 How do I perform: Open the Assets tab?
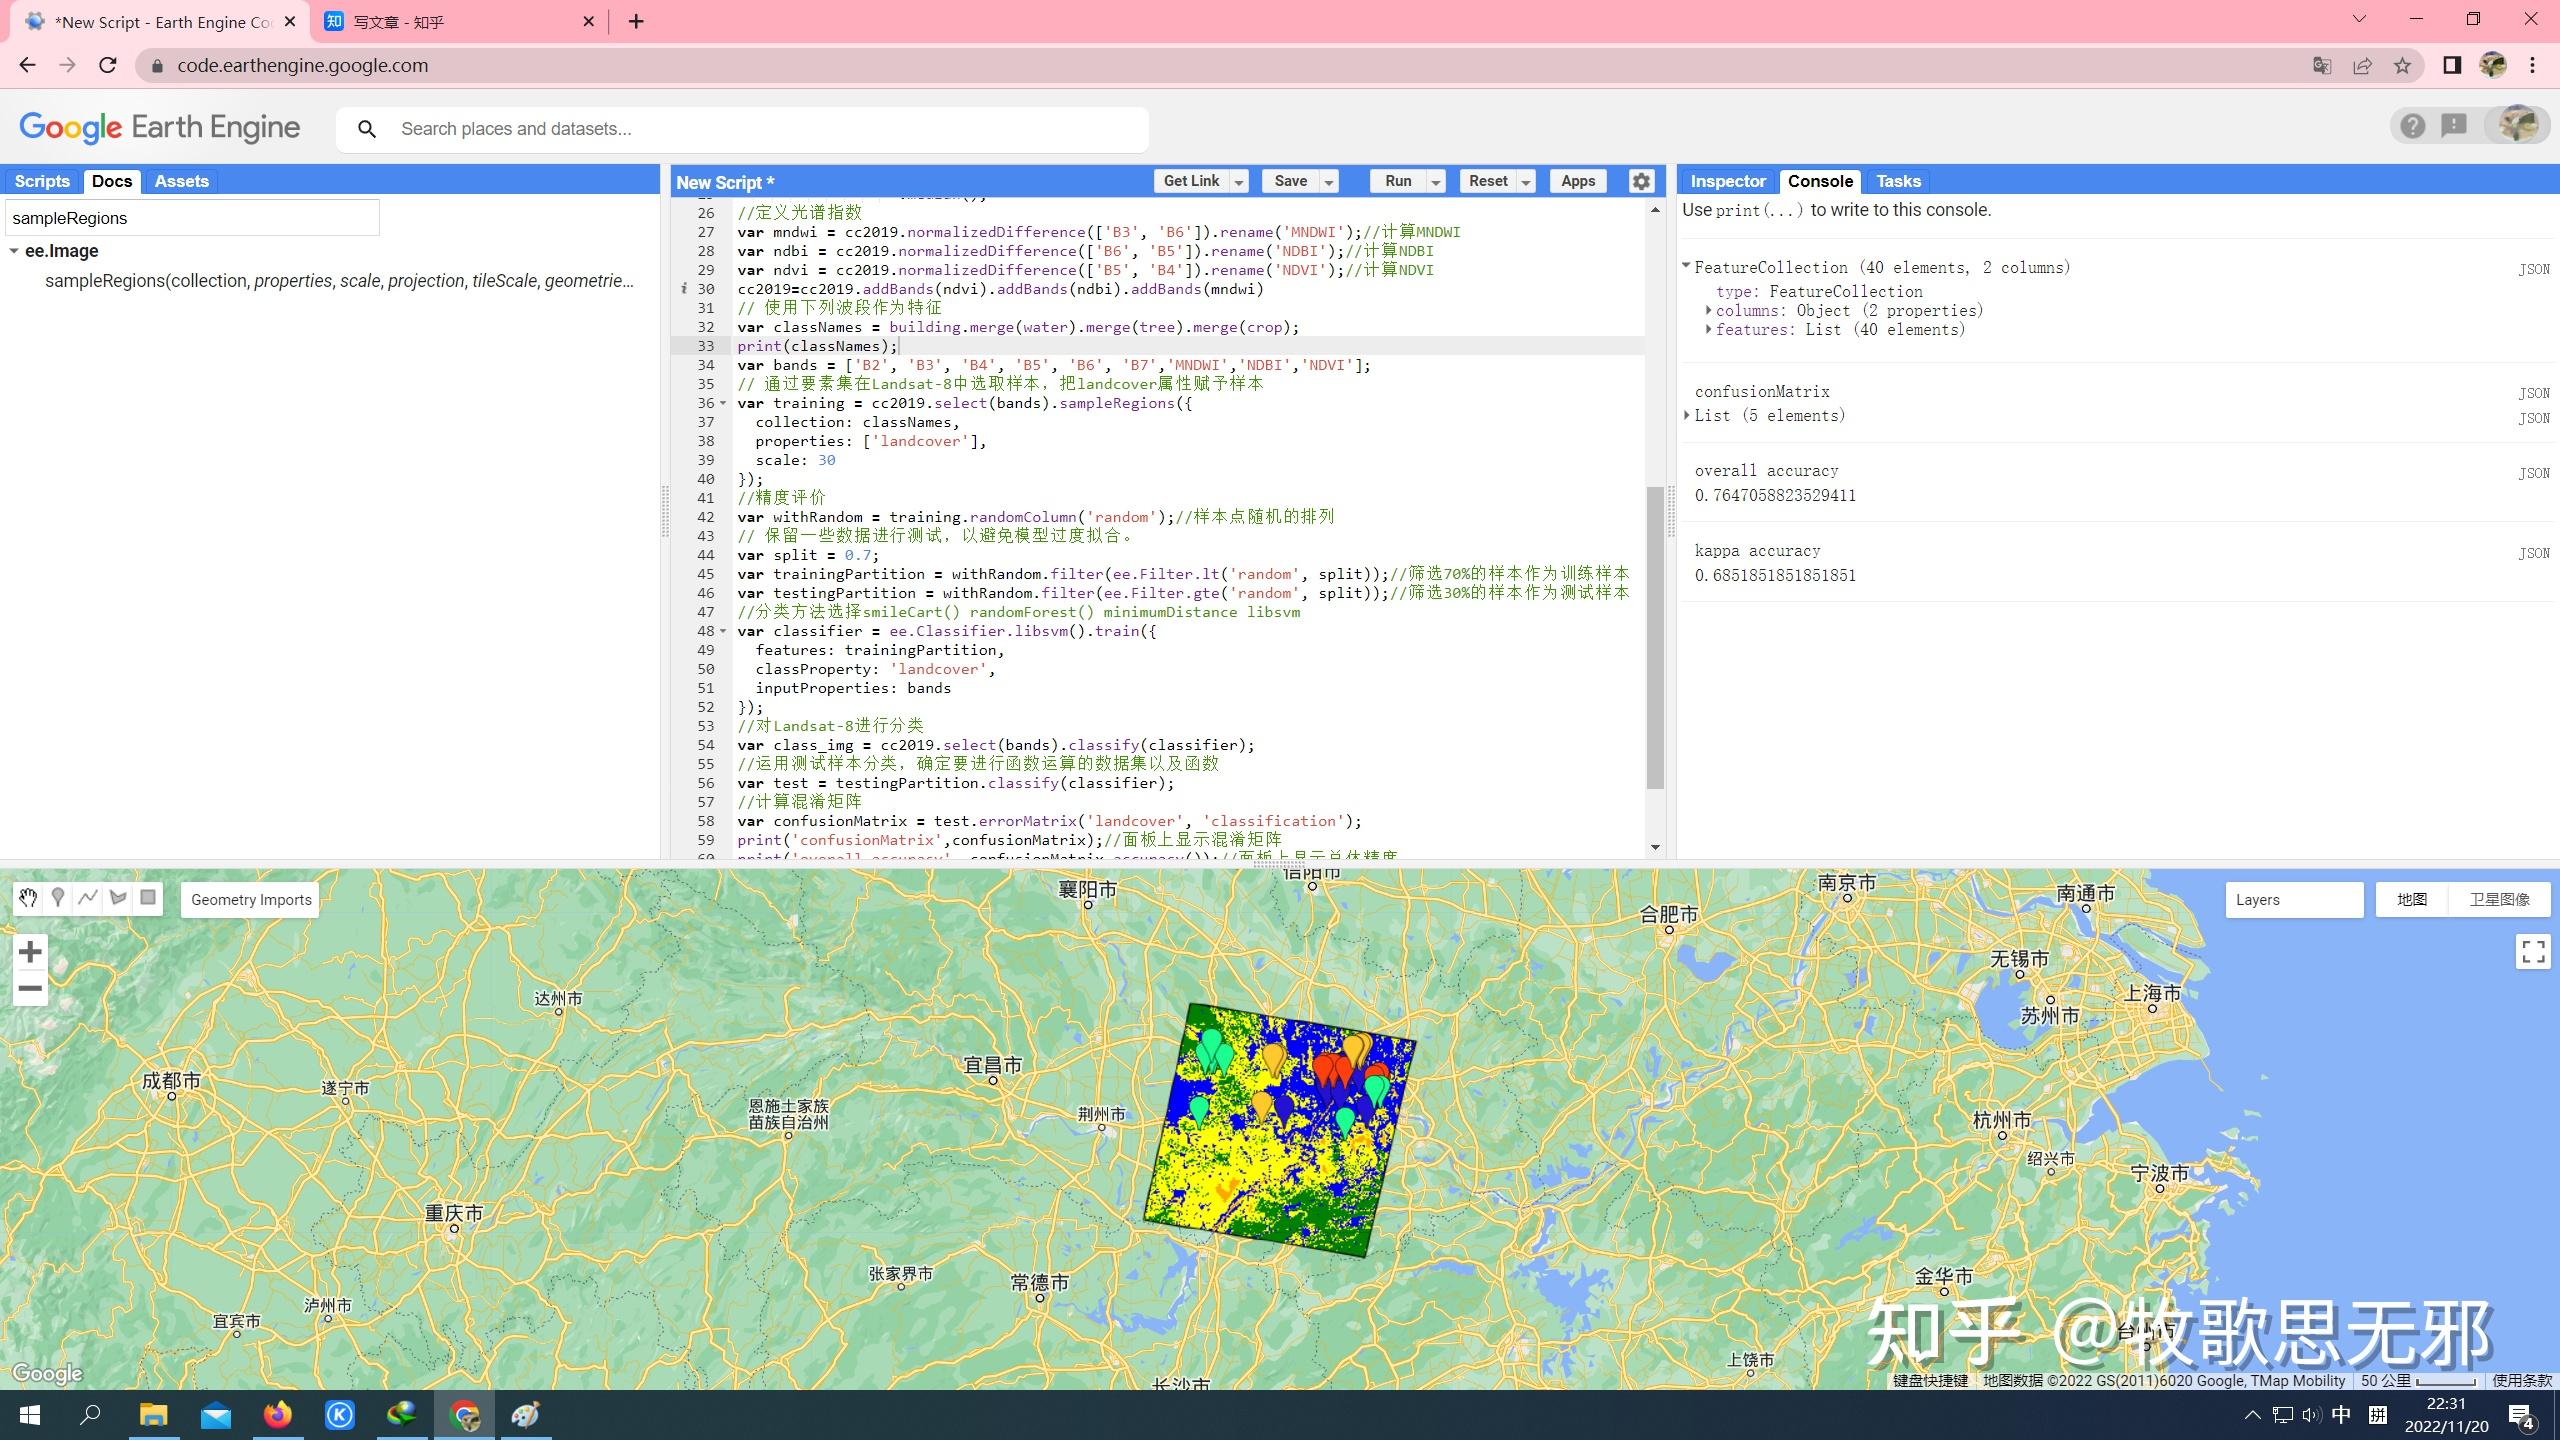point(181,181)
